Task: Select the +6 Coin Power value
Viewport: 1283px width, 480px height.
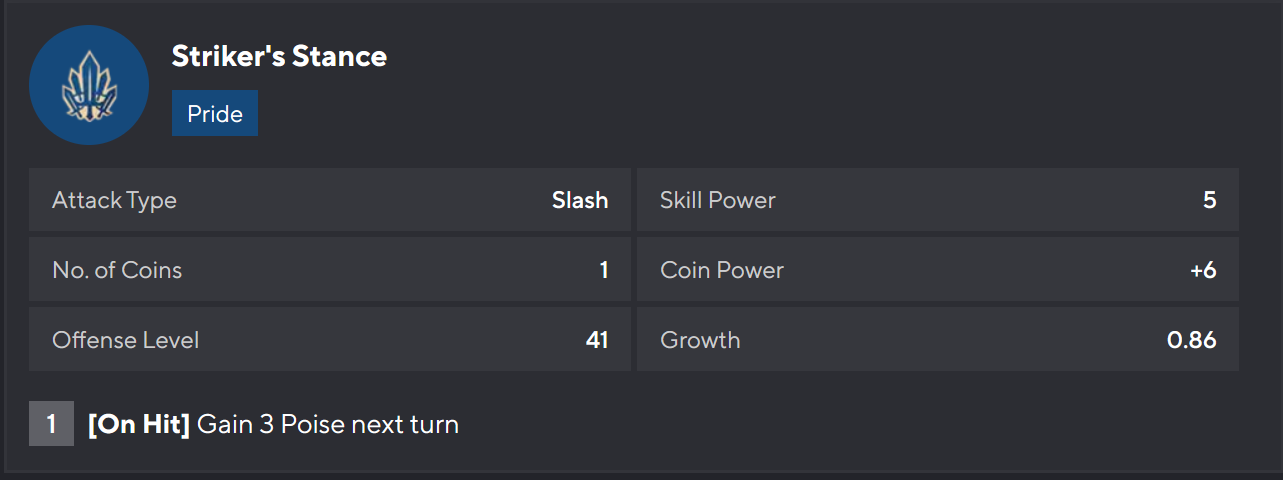Action: click(1203, 270)
